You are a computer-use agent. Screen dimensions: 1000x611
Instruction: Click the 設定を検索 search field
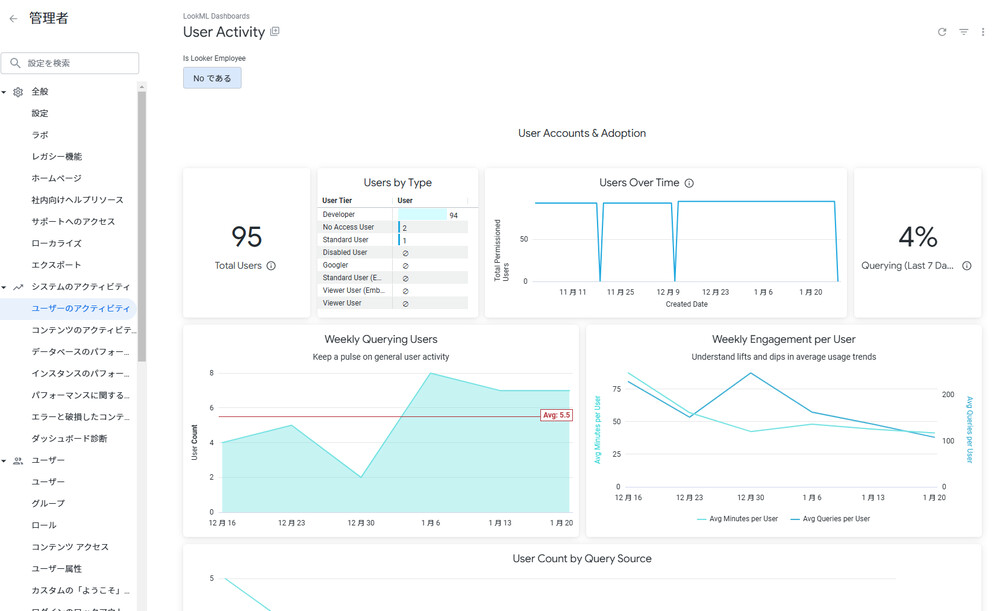pyautogui.click(x=70, y=63)
